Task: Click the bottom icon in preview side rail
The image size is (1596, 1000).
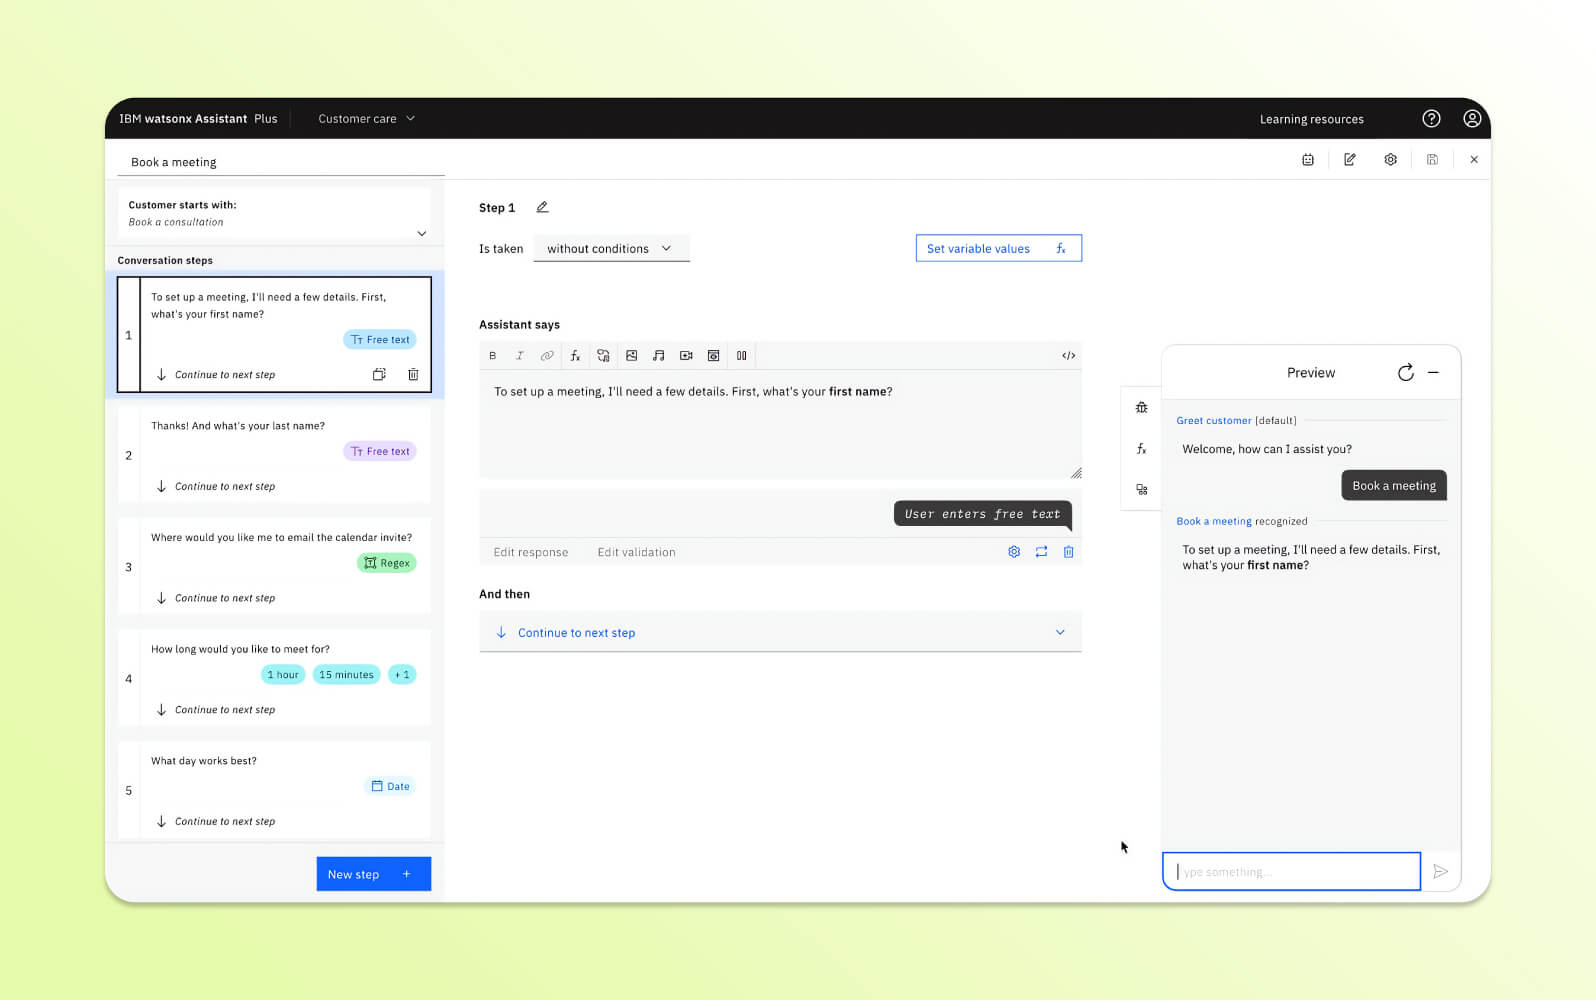Action: pyautogui.click(x=1141, y=490)
